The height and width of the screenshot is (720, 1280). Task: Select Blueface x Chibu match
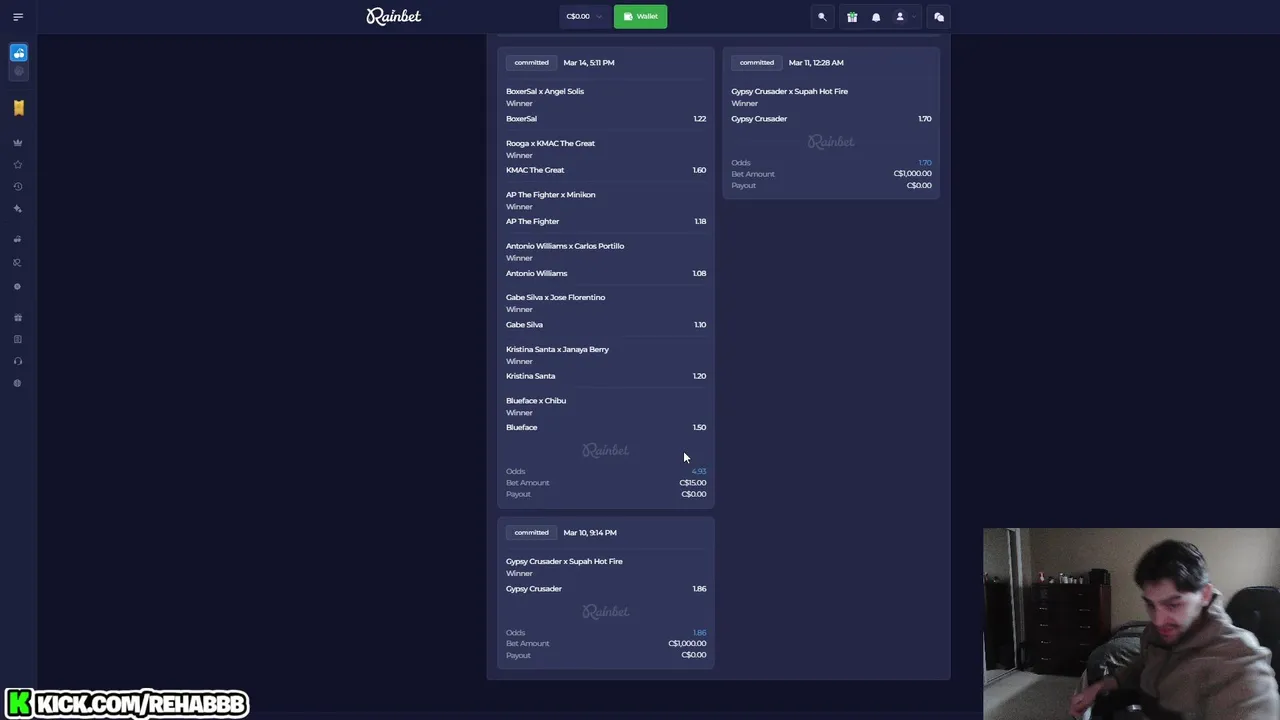coord(536,400)
